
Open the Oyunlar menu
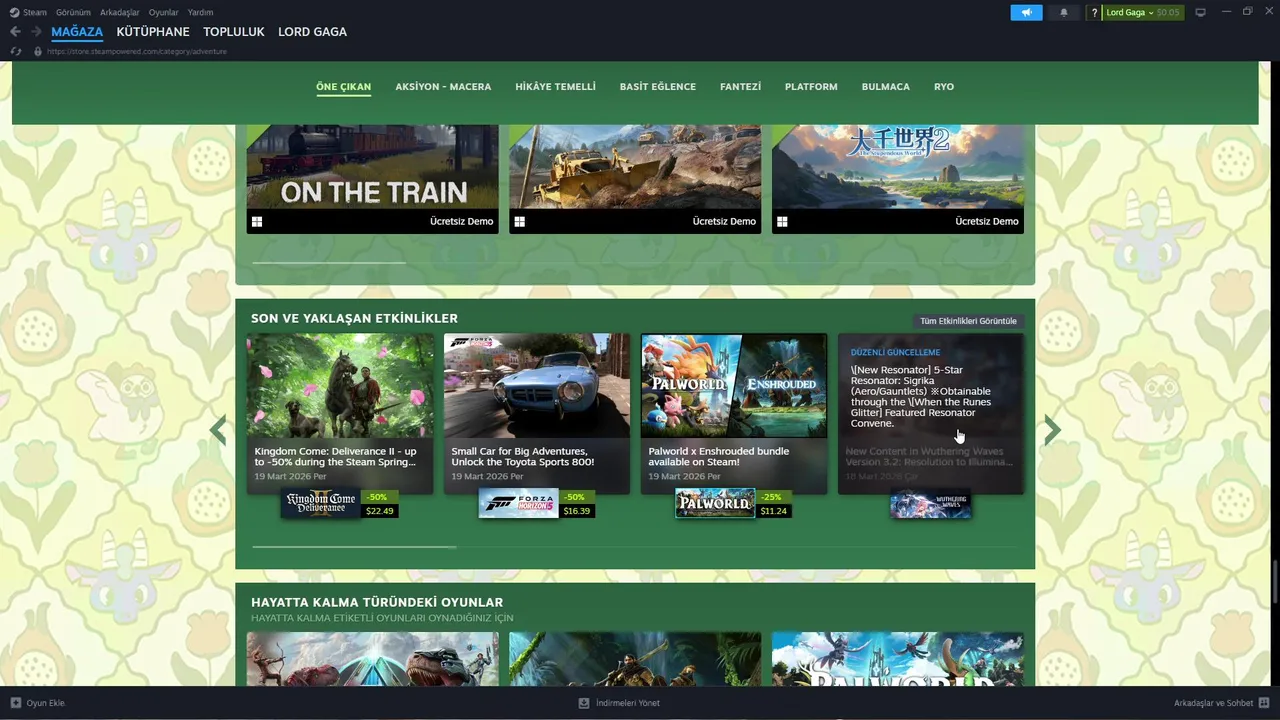164,12
